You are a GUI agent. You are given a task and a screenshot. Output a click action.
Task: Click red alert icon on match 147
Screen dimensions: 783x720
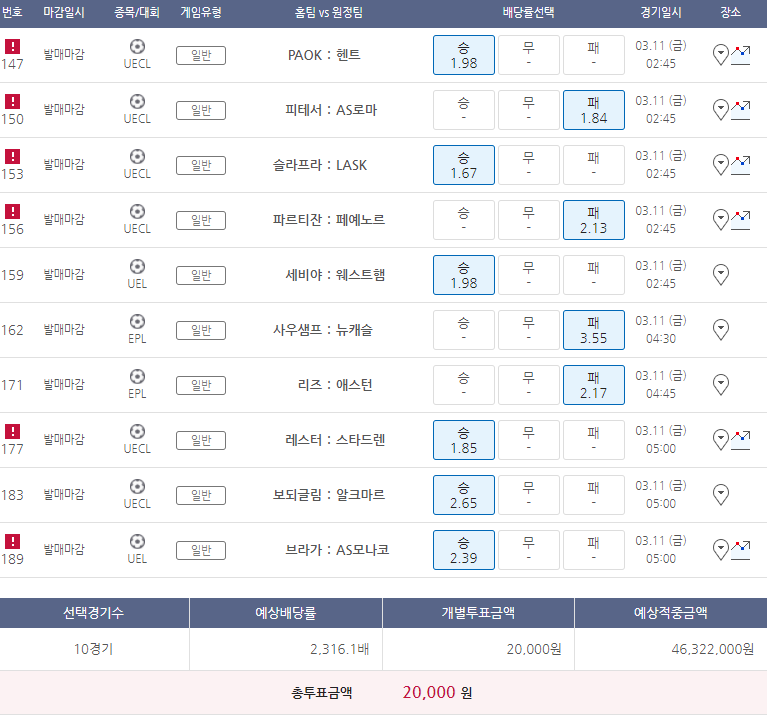click(x=12, y=46)
